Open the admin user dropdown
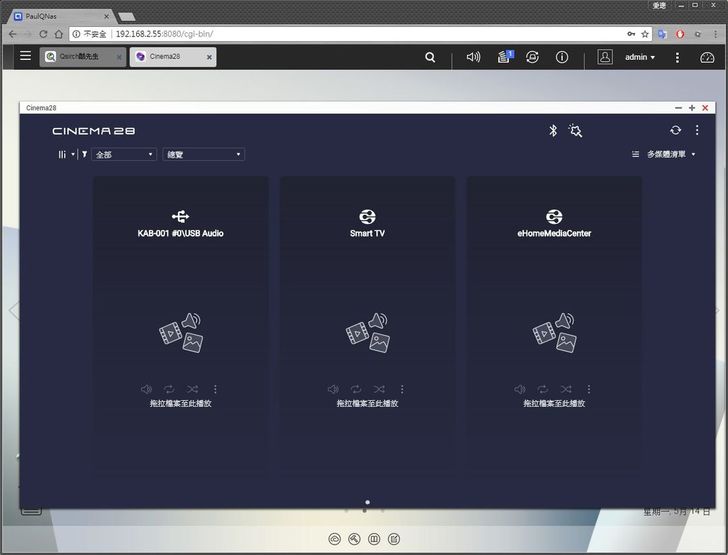The height and width of the screenshot is (555, 728). [x=640, y=58]
